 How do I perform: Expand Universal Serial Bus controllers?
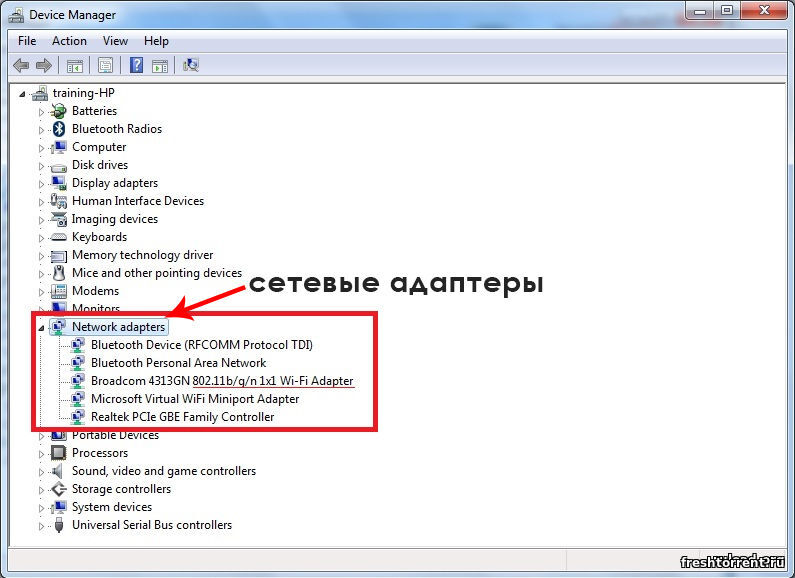pyautogui.click(x=41, y=525)
